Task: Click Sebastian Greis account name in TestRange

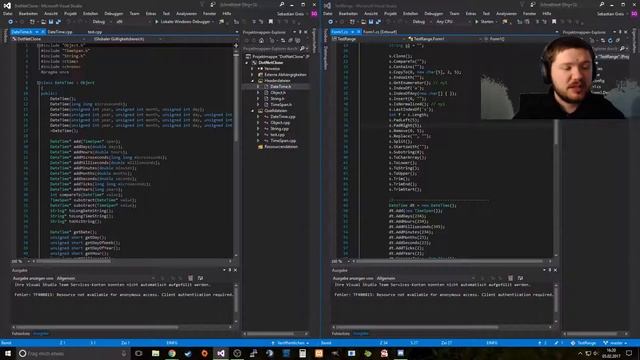Action: click(610, 14)
